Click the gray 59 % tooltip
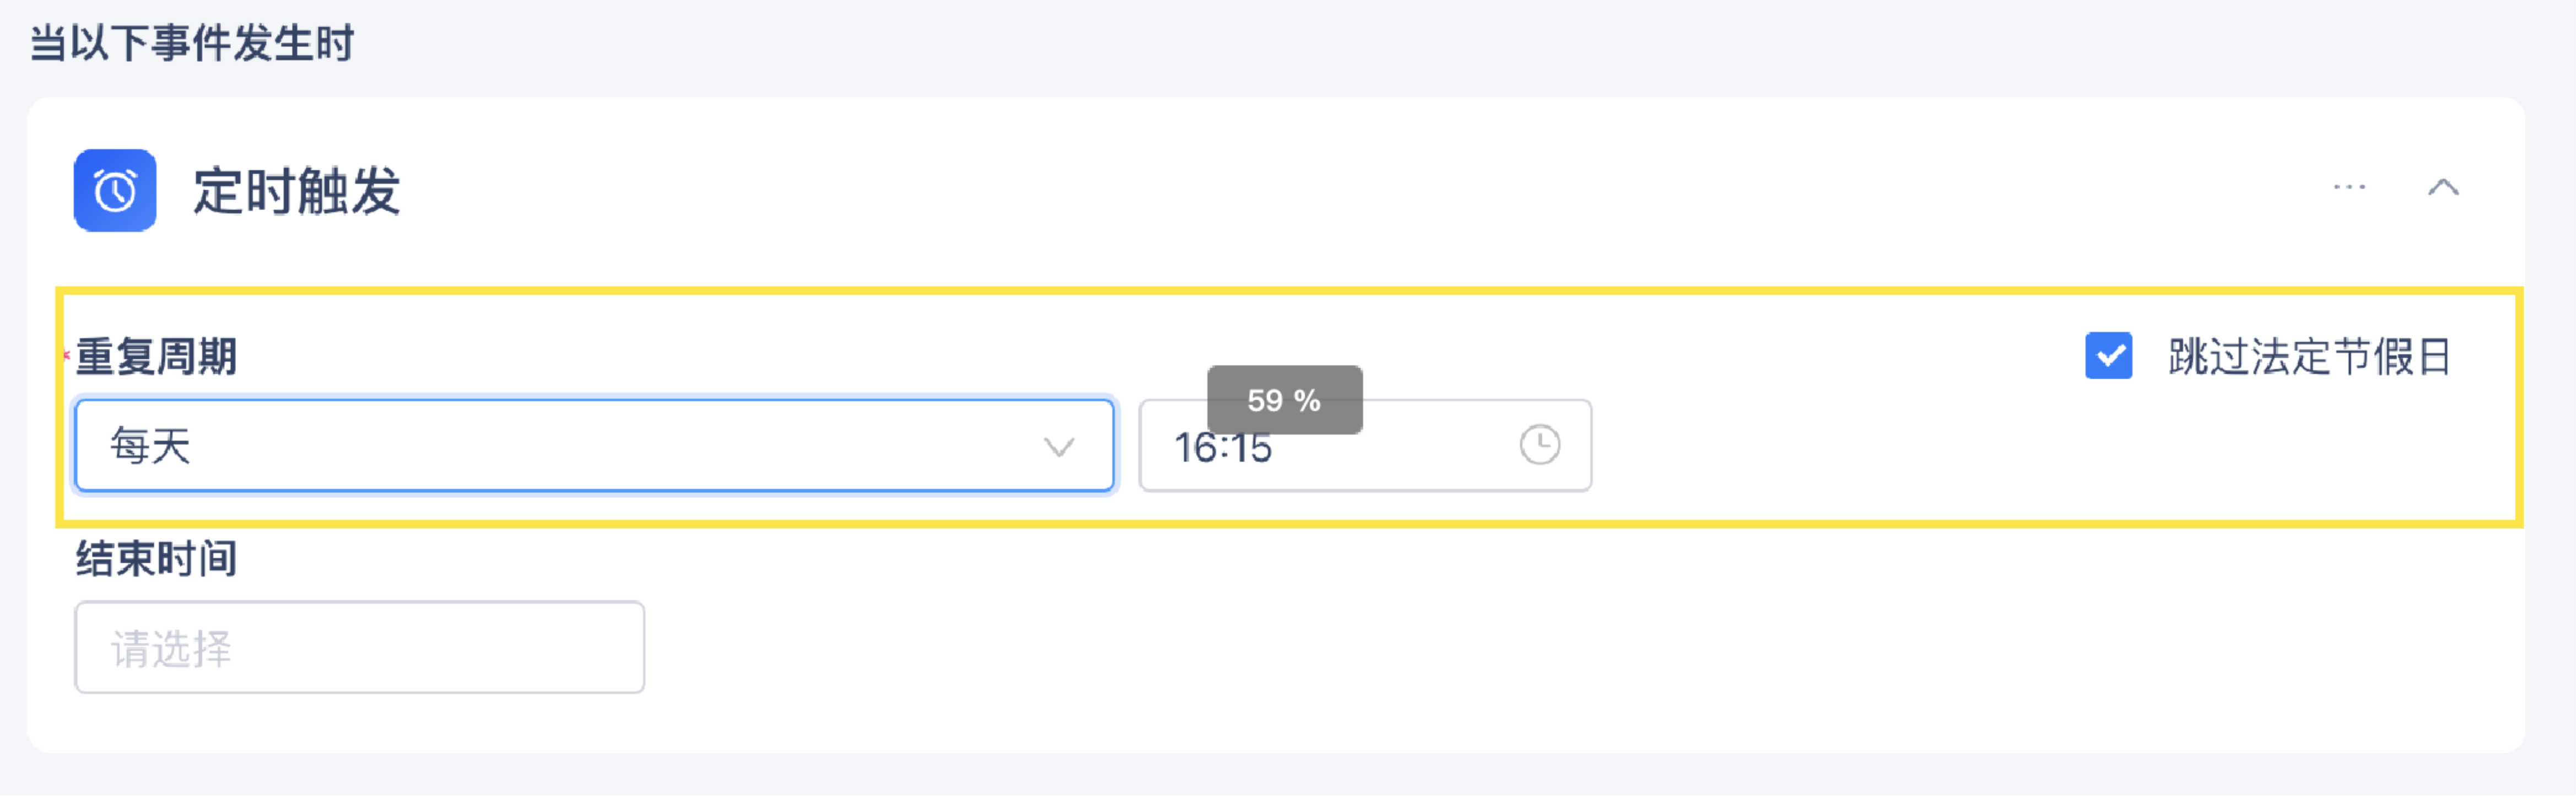2576x796 pixels. [x=1284, y=400]
